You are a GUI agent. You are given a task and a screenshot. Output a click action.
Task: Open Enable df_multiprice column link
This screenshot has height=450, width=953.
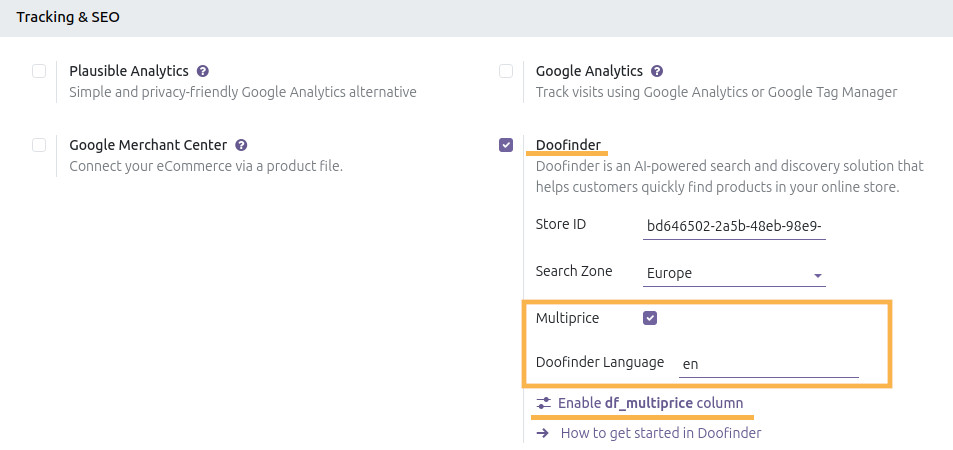pyautogui.click(x=650, y=403)
